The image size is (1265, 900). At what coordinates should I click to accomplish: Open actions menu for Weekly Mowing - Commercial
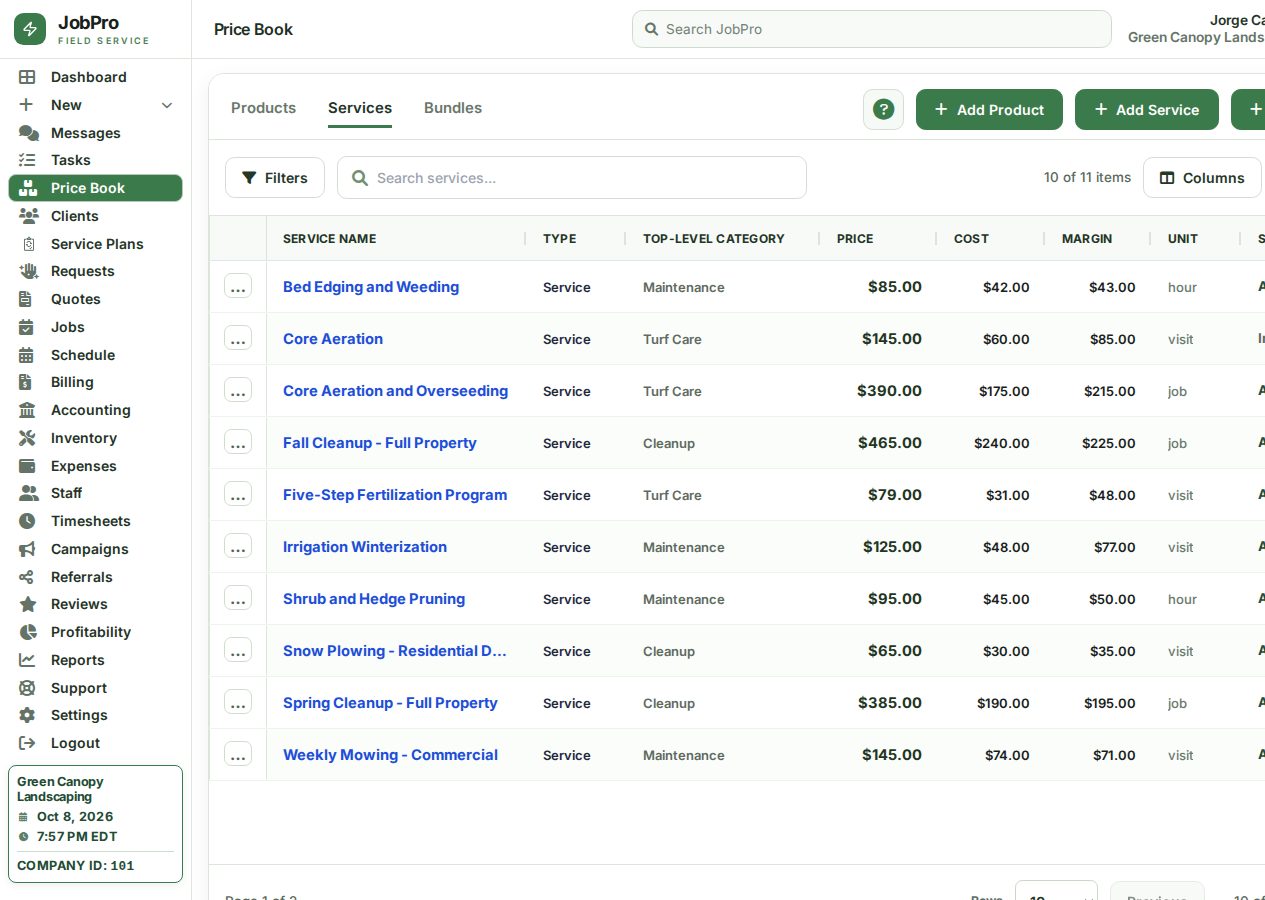pos(238,755)
